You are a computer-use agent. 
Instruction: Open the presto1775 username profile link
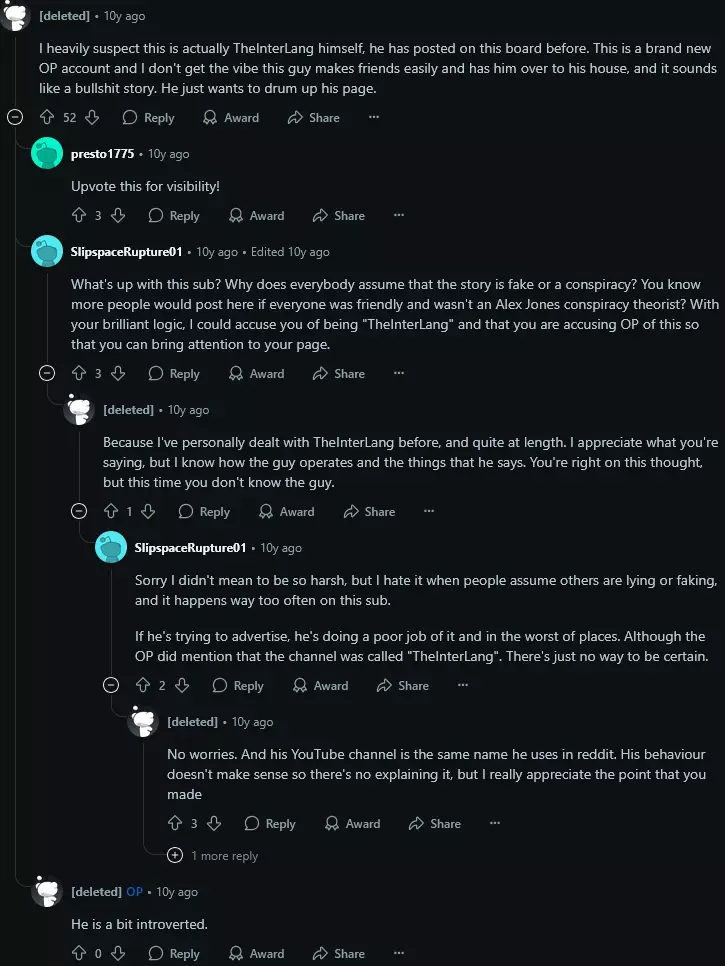[x=102, y=154]
